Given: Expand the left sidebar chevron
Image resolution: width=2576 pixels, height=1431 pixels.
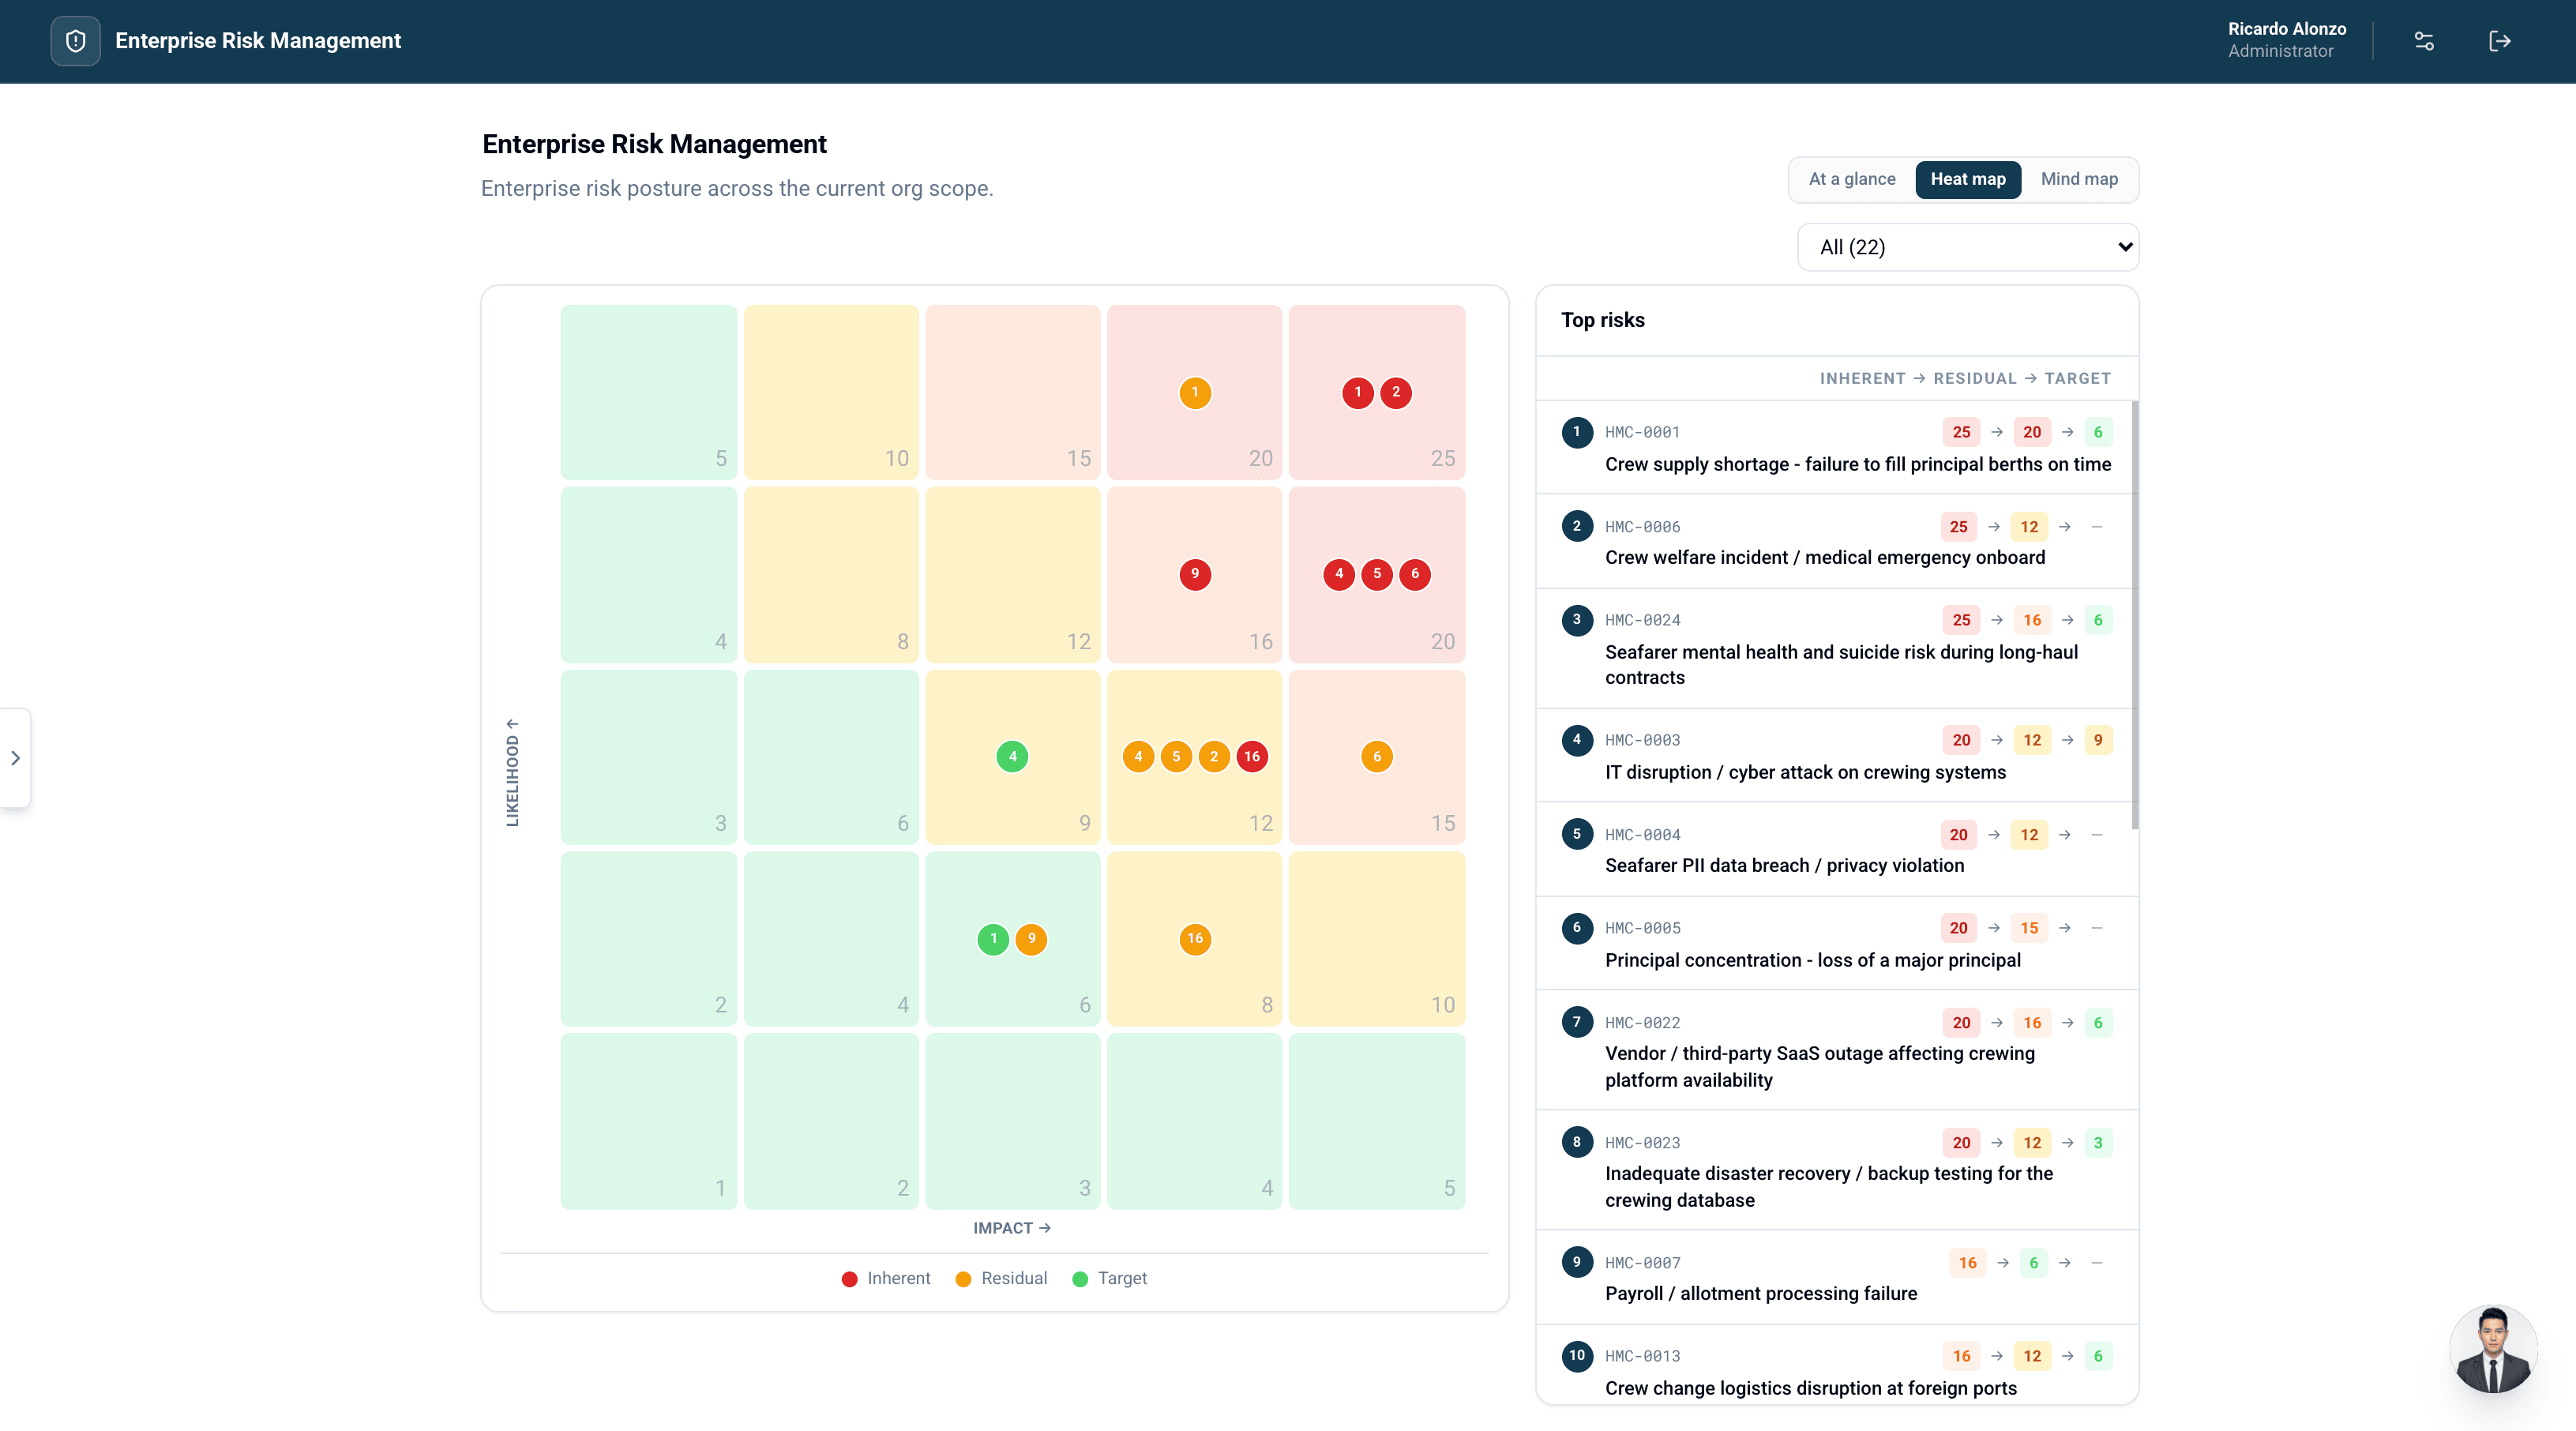Looking at the screenshot, I should pos(15,758).
